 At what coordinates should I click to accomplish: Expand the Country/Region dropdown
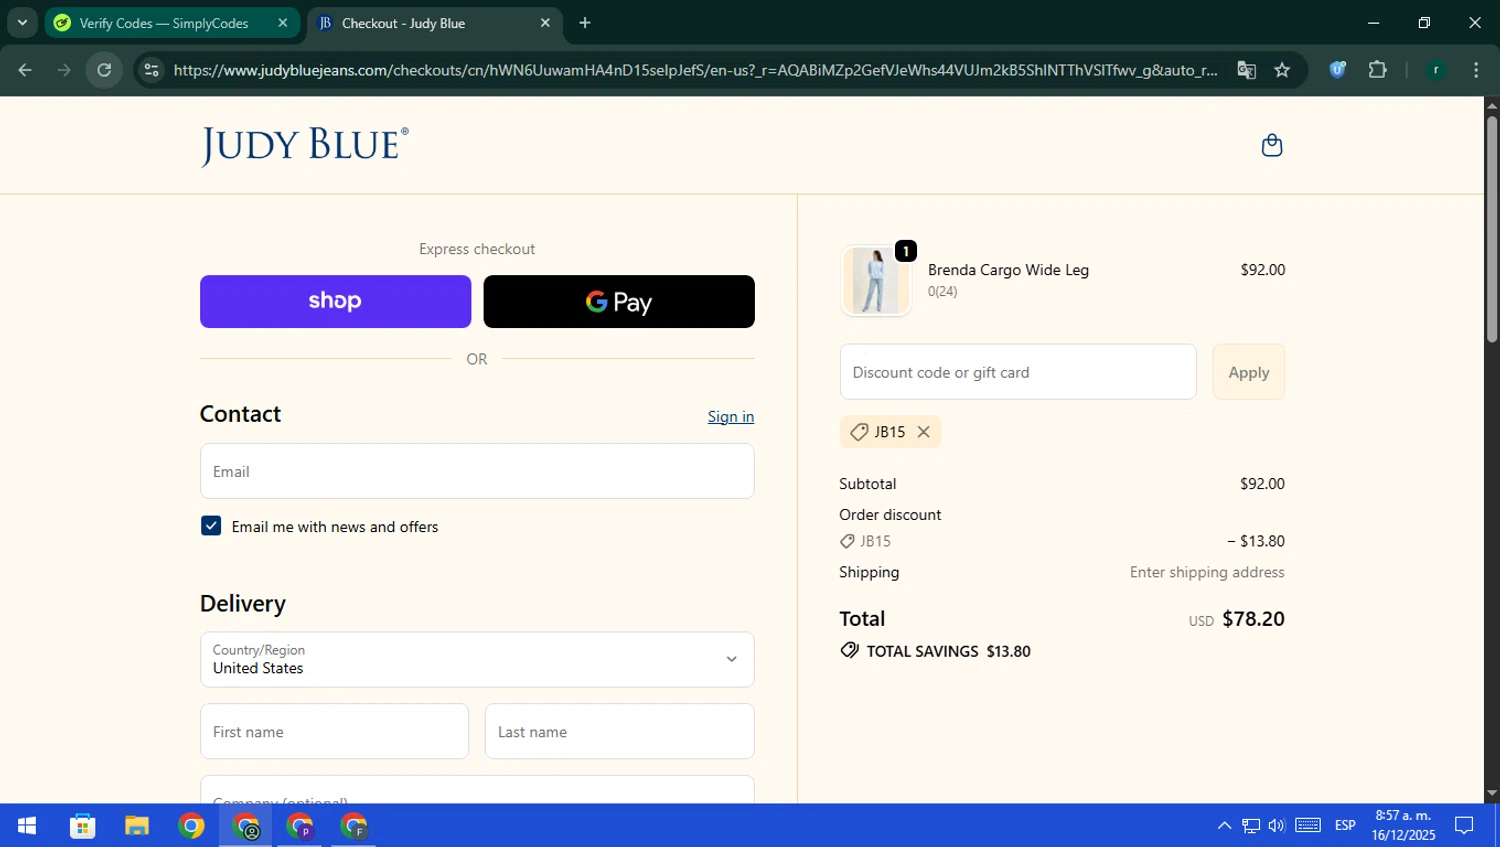tap(477, 659)
